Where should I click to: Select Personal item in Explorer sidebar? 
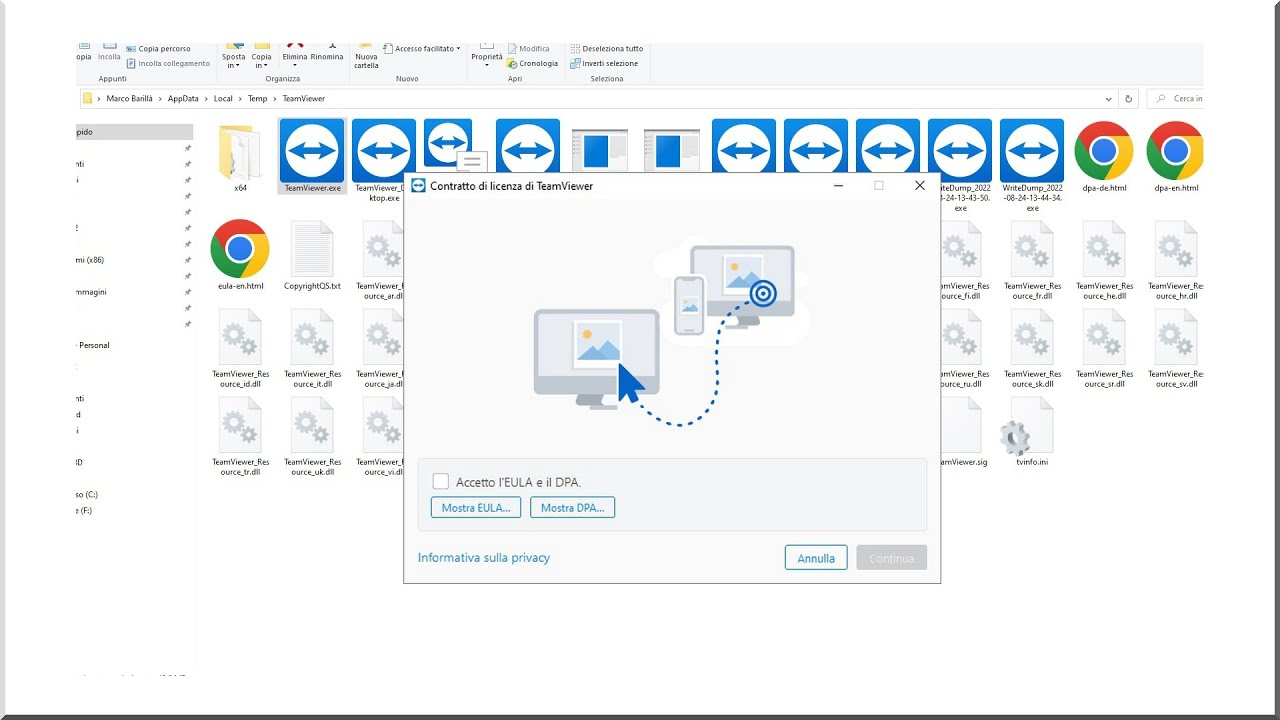96,345
